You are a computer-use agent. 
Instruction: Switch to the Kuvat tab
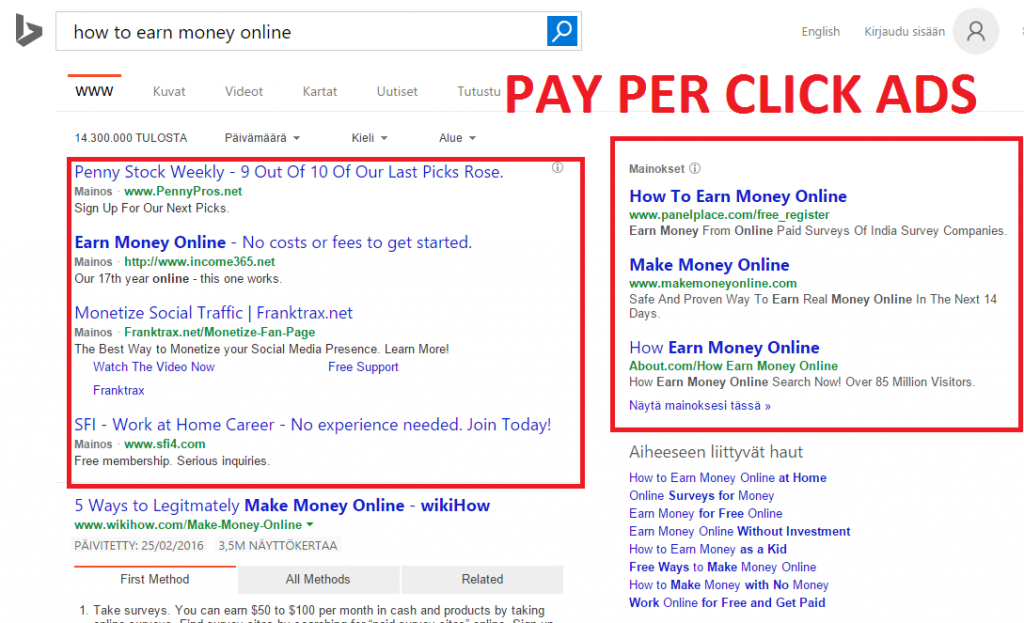(169, 91)
